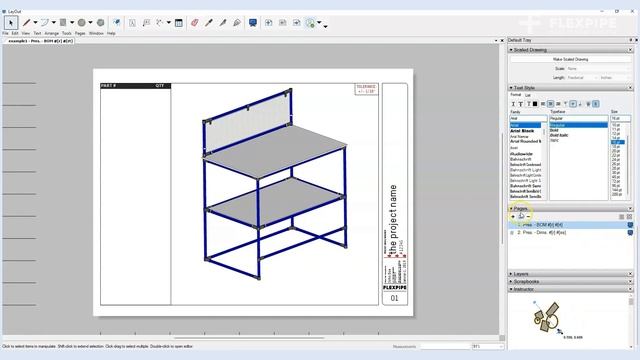
Task: Click the black text color swatch
Action: 535,104
